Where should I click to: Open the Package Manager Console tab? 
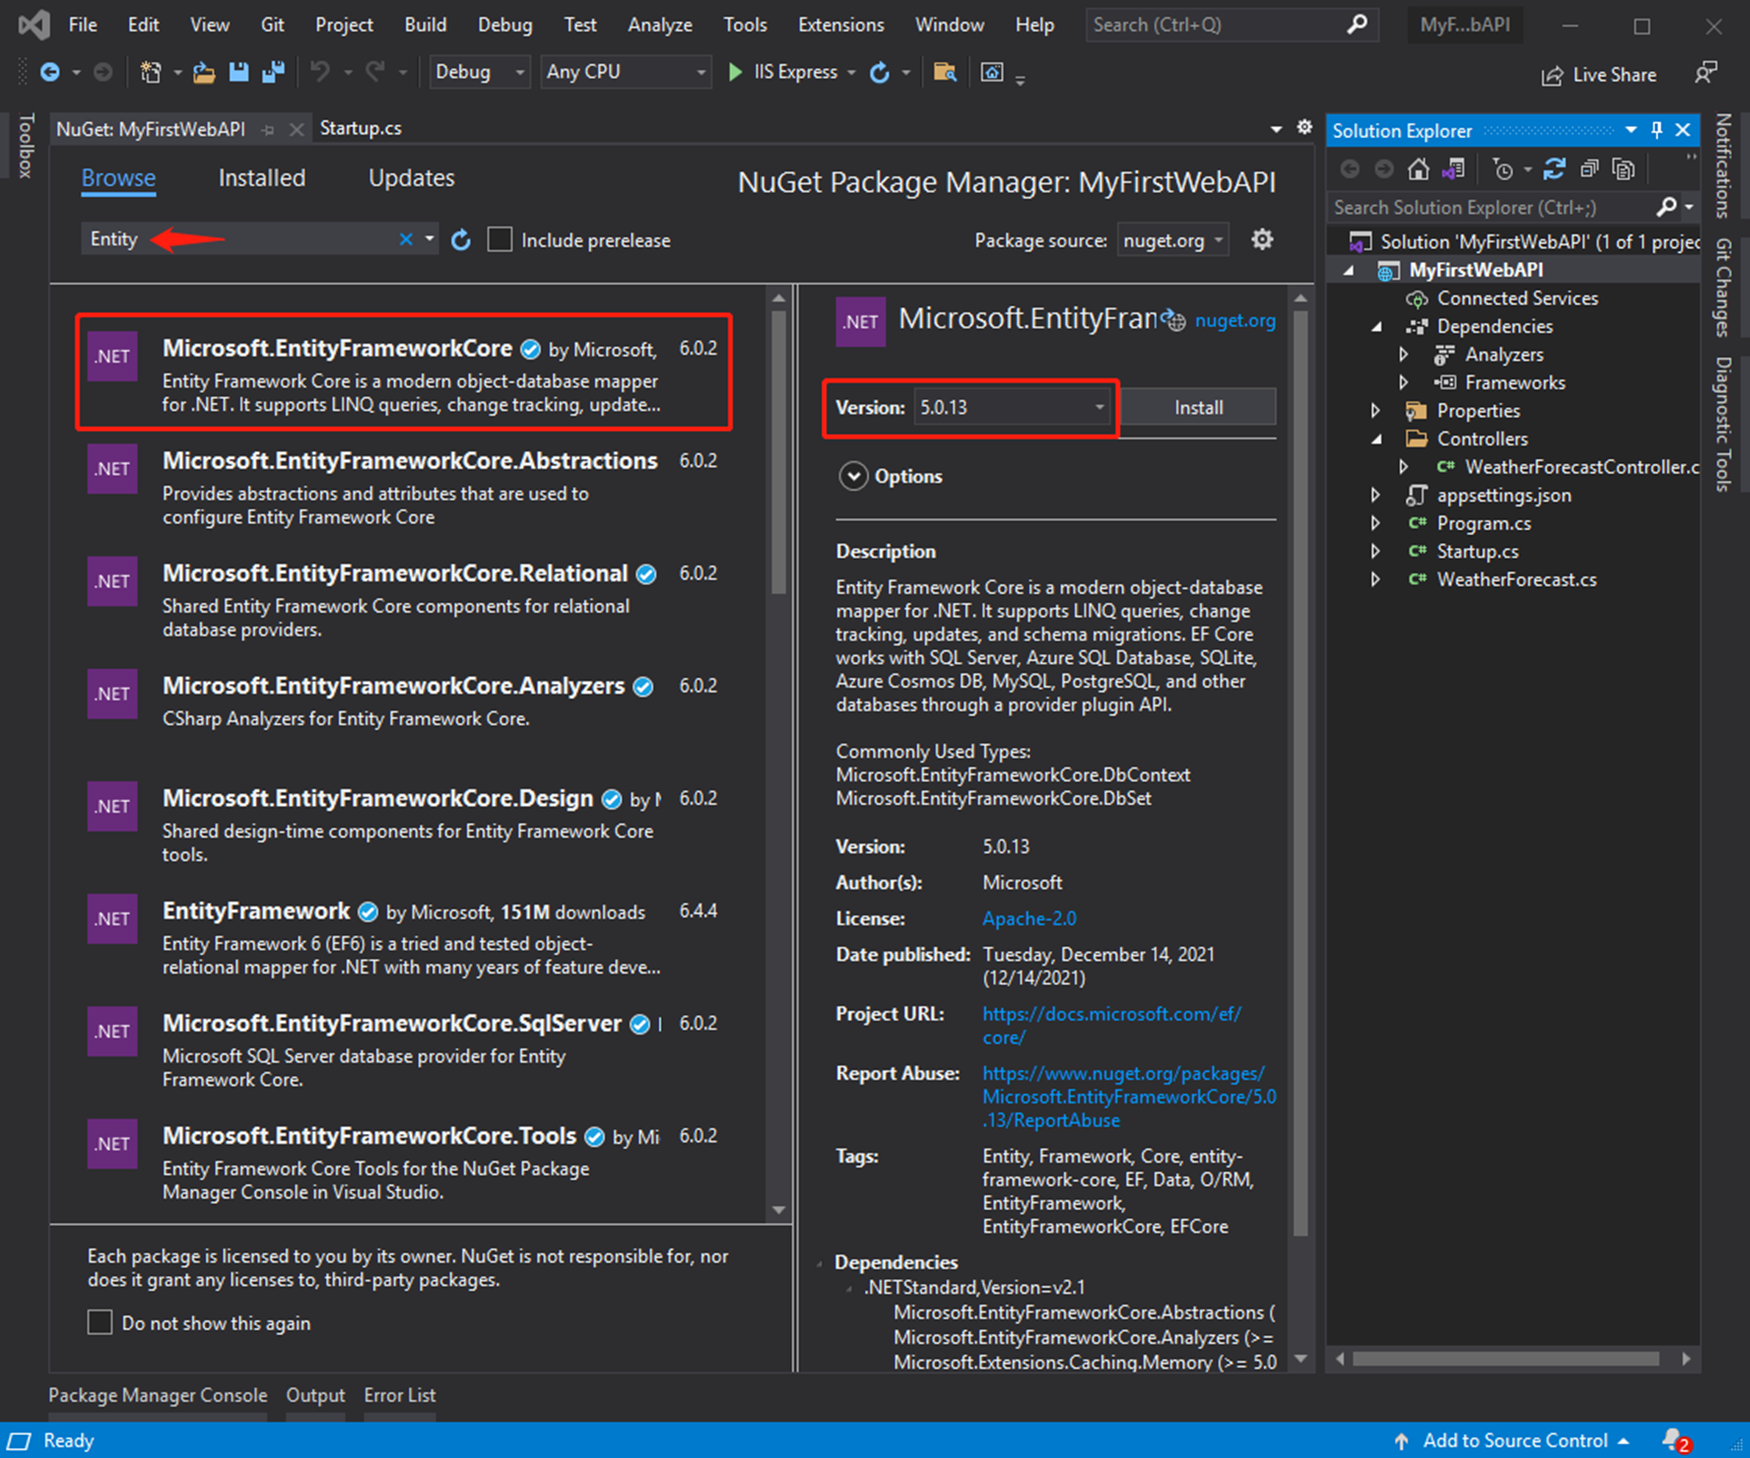click(x=158, y=1395)
